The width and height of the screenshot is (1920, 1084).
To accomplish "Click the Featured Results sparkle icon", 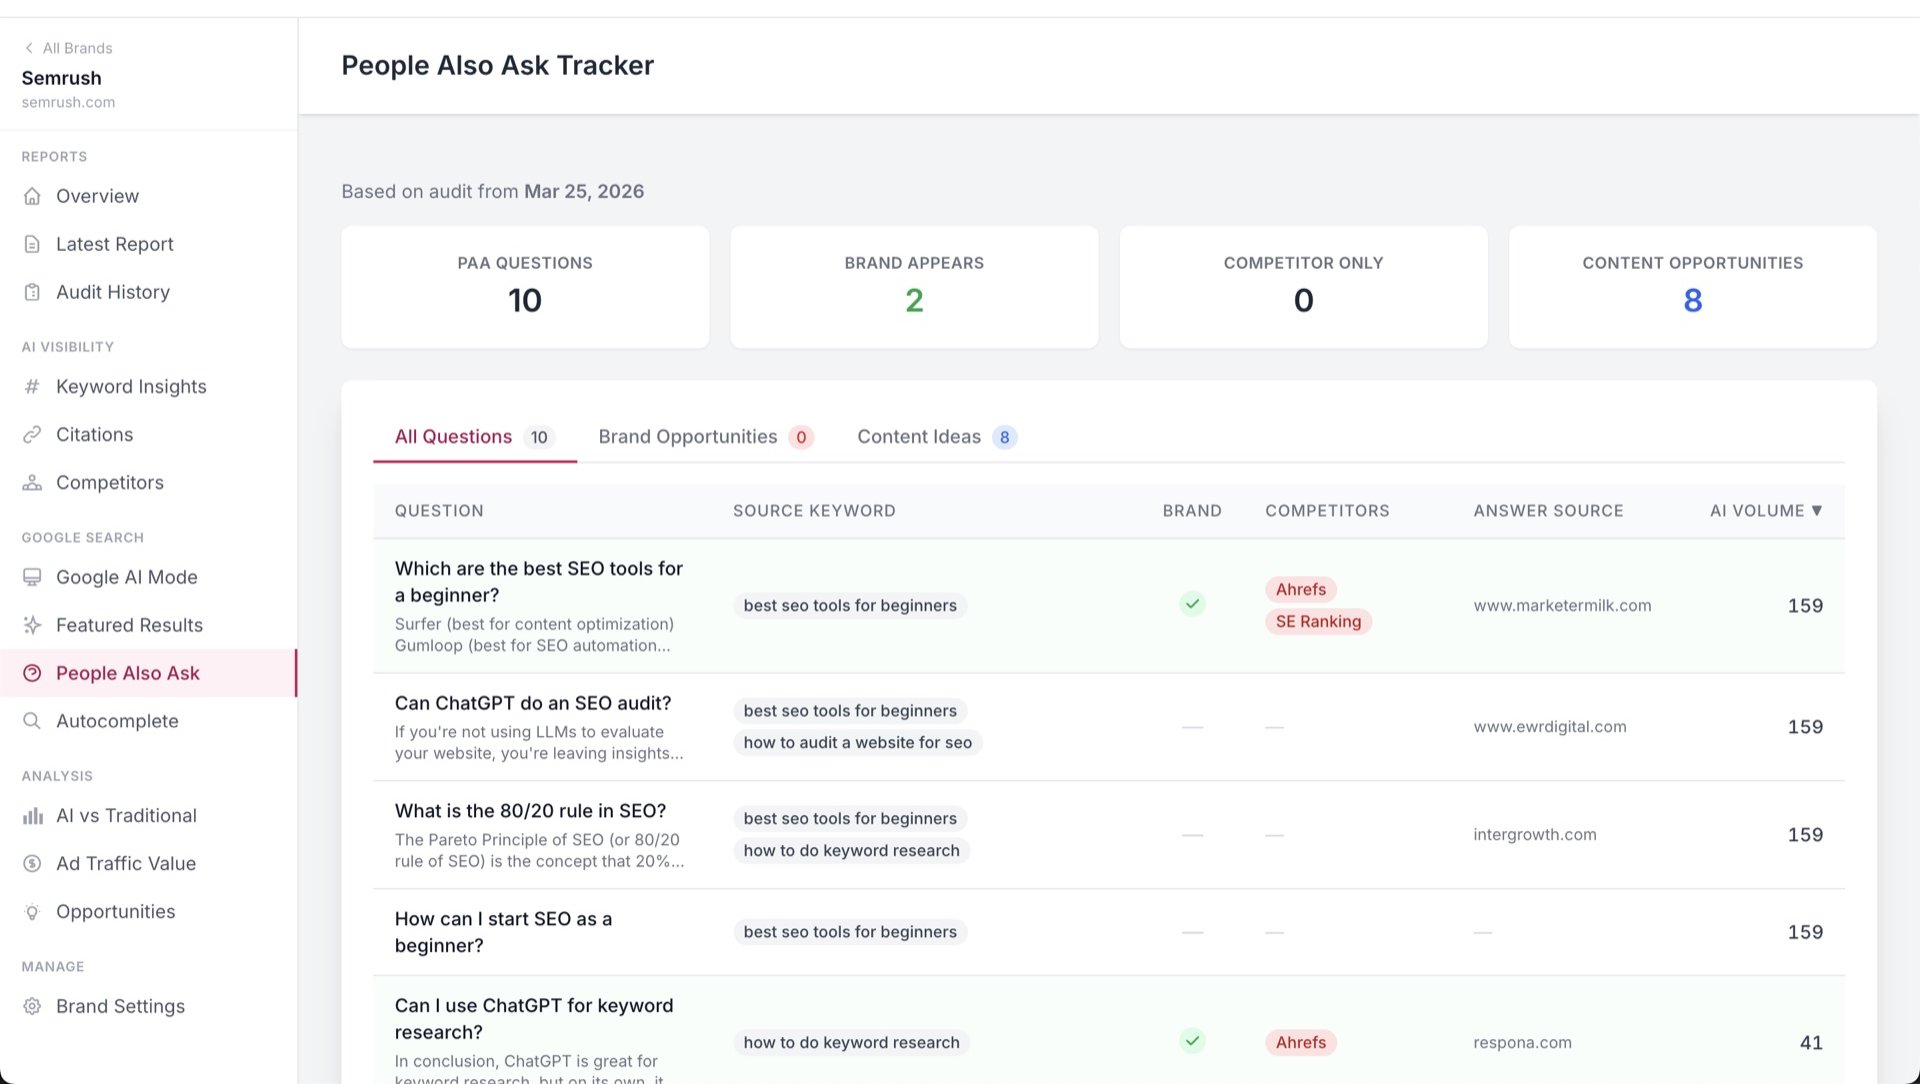I will click(x=32, y=626).
